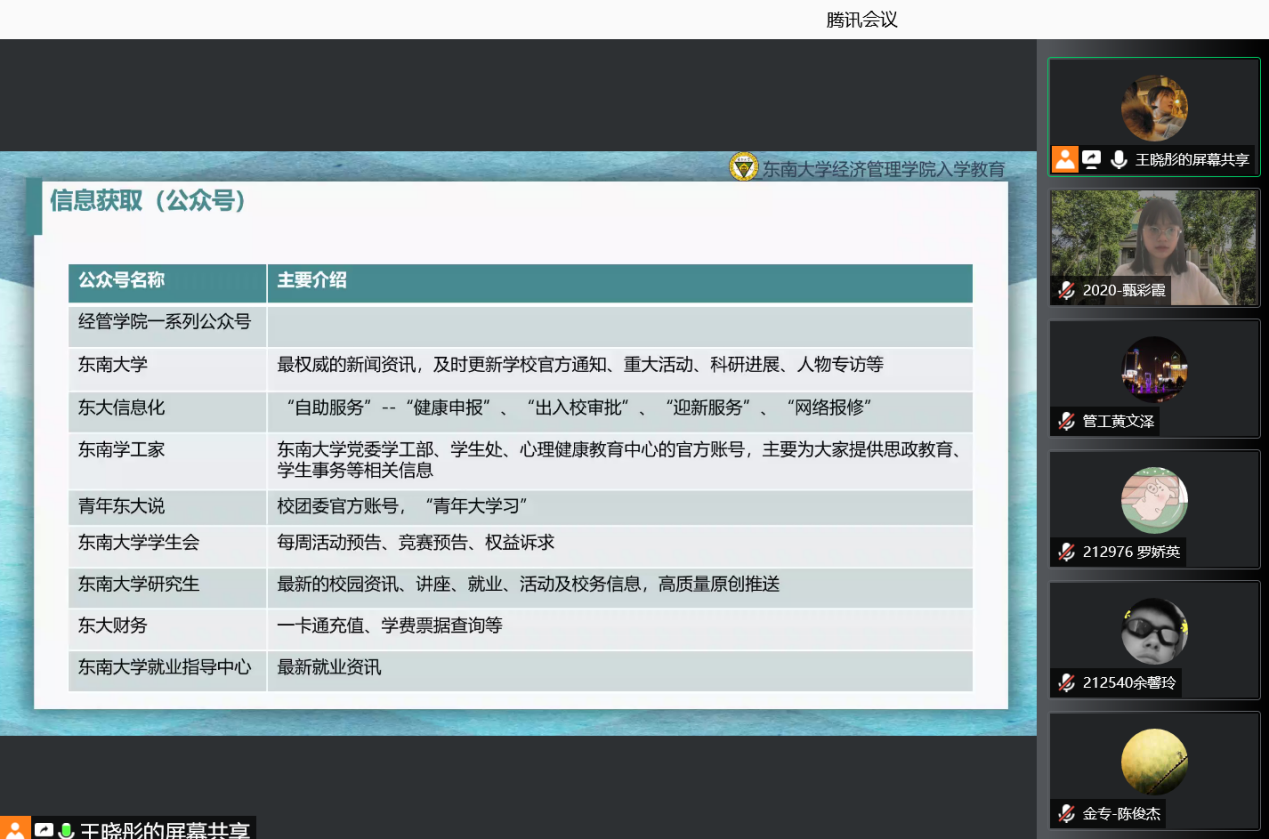This screenshot has width=1269, height=839.
Task: Click muted mic icon beside 212540余馨玲
Action: pos(1067,683)
